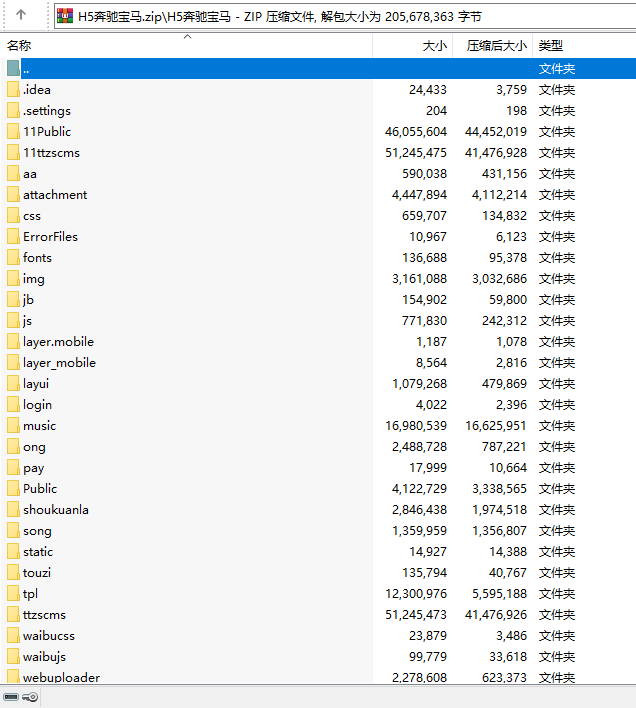The width and height of the screenshot is (636, 708).
Task: Click compressed size 5,595,188
Action: 499,593
